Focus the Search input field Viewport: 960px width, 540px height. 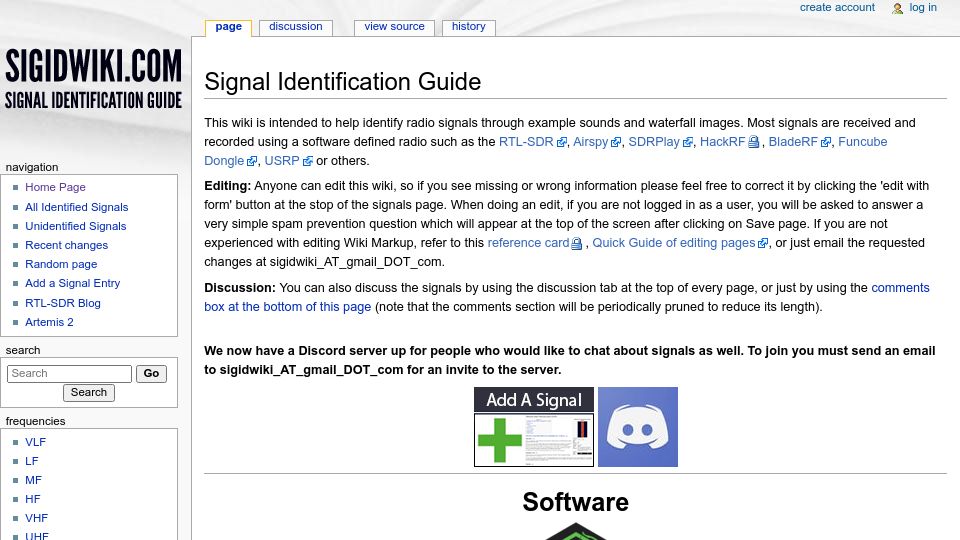(69, 373)
